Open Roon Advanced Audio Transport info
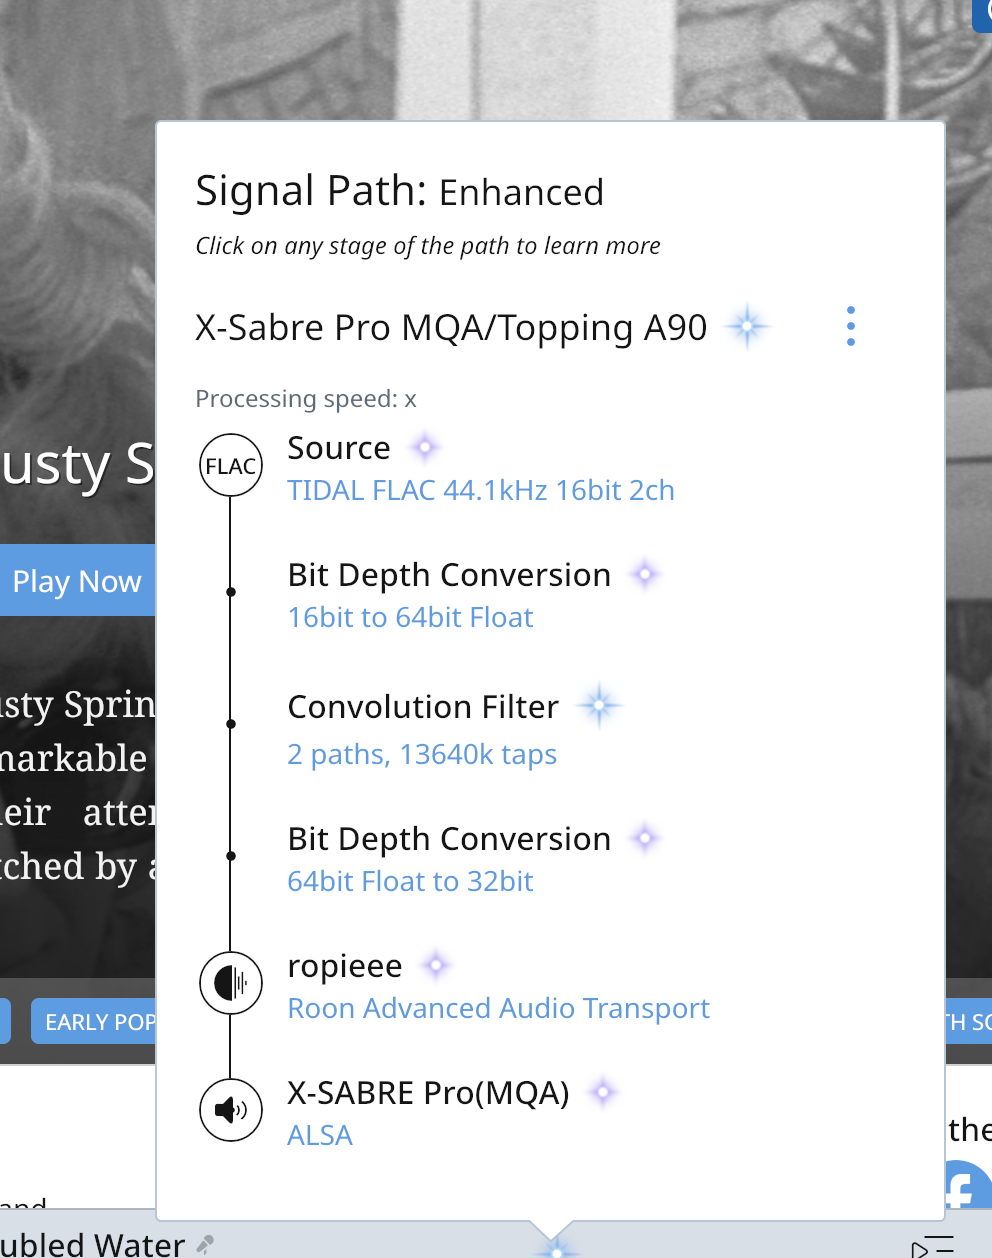 498,1009
